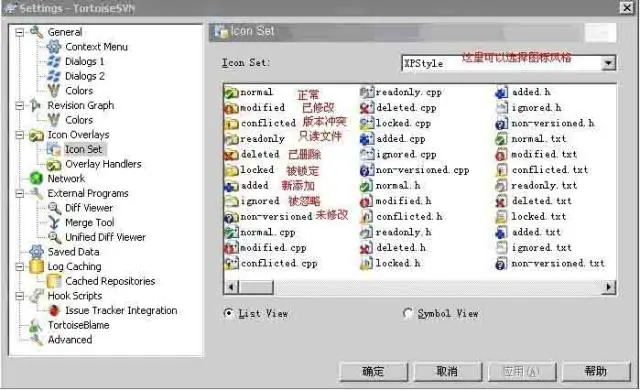Click the deleted folder overlay icon
The height and width of the screenshot is (390, 640).
(x=231, y=155)
